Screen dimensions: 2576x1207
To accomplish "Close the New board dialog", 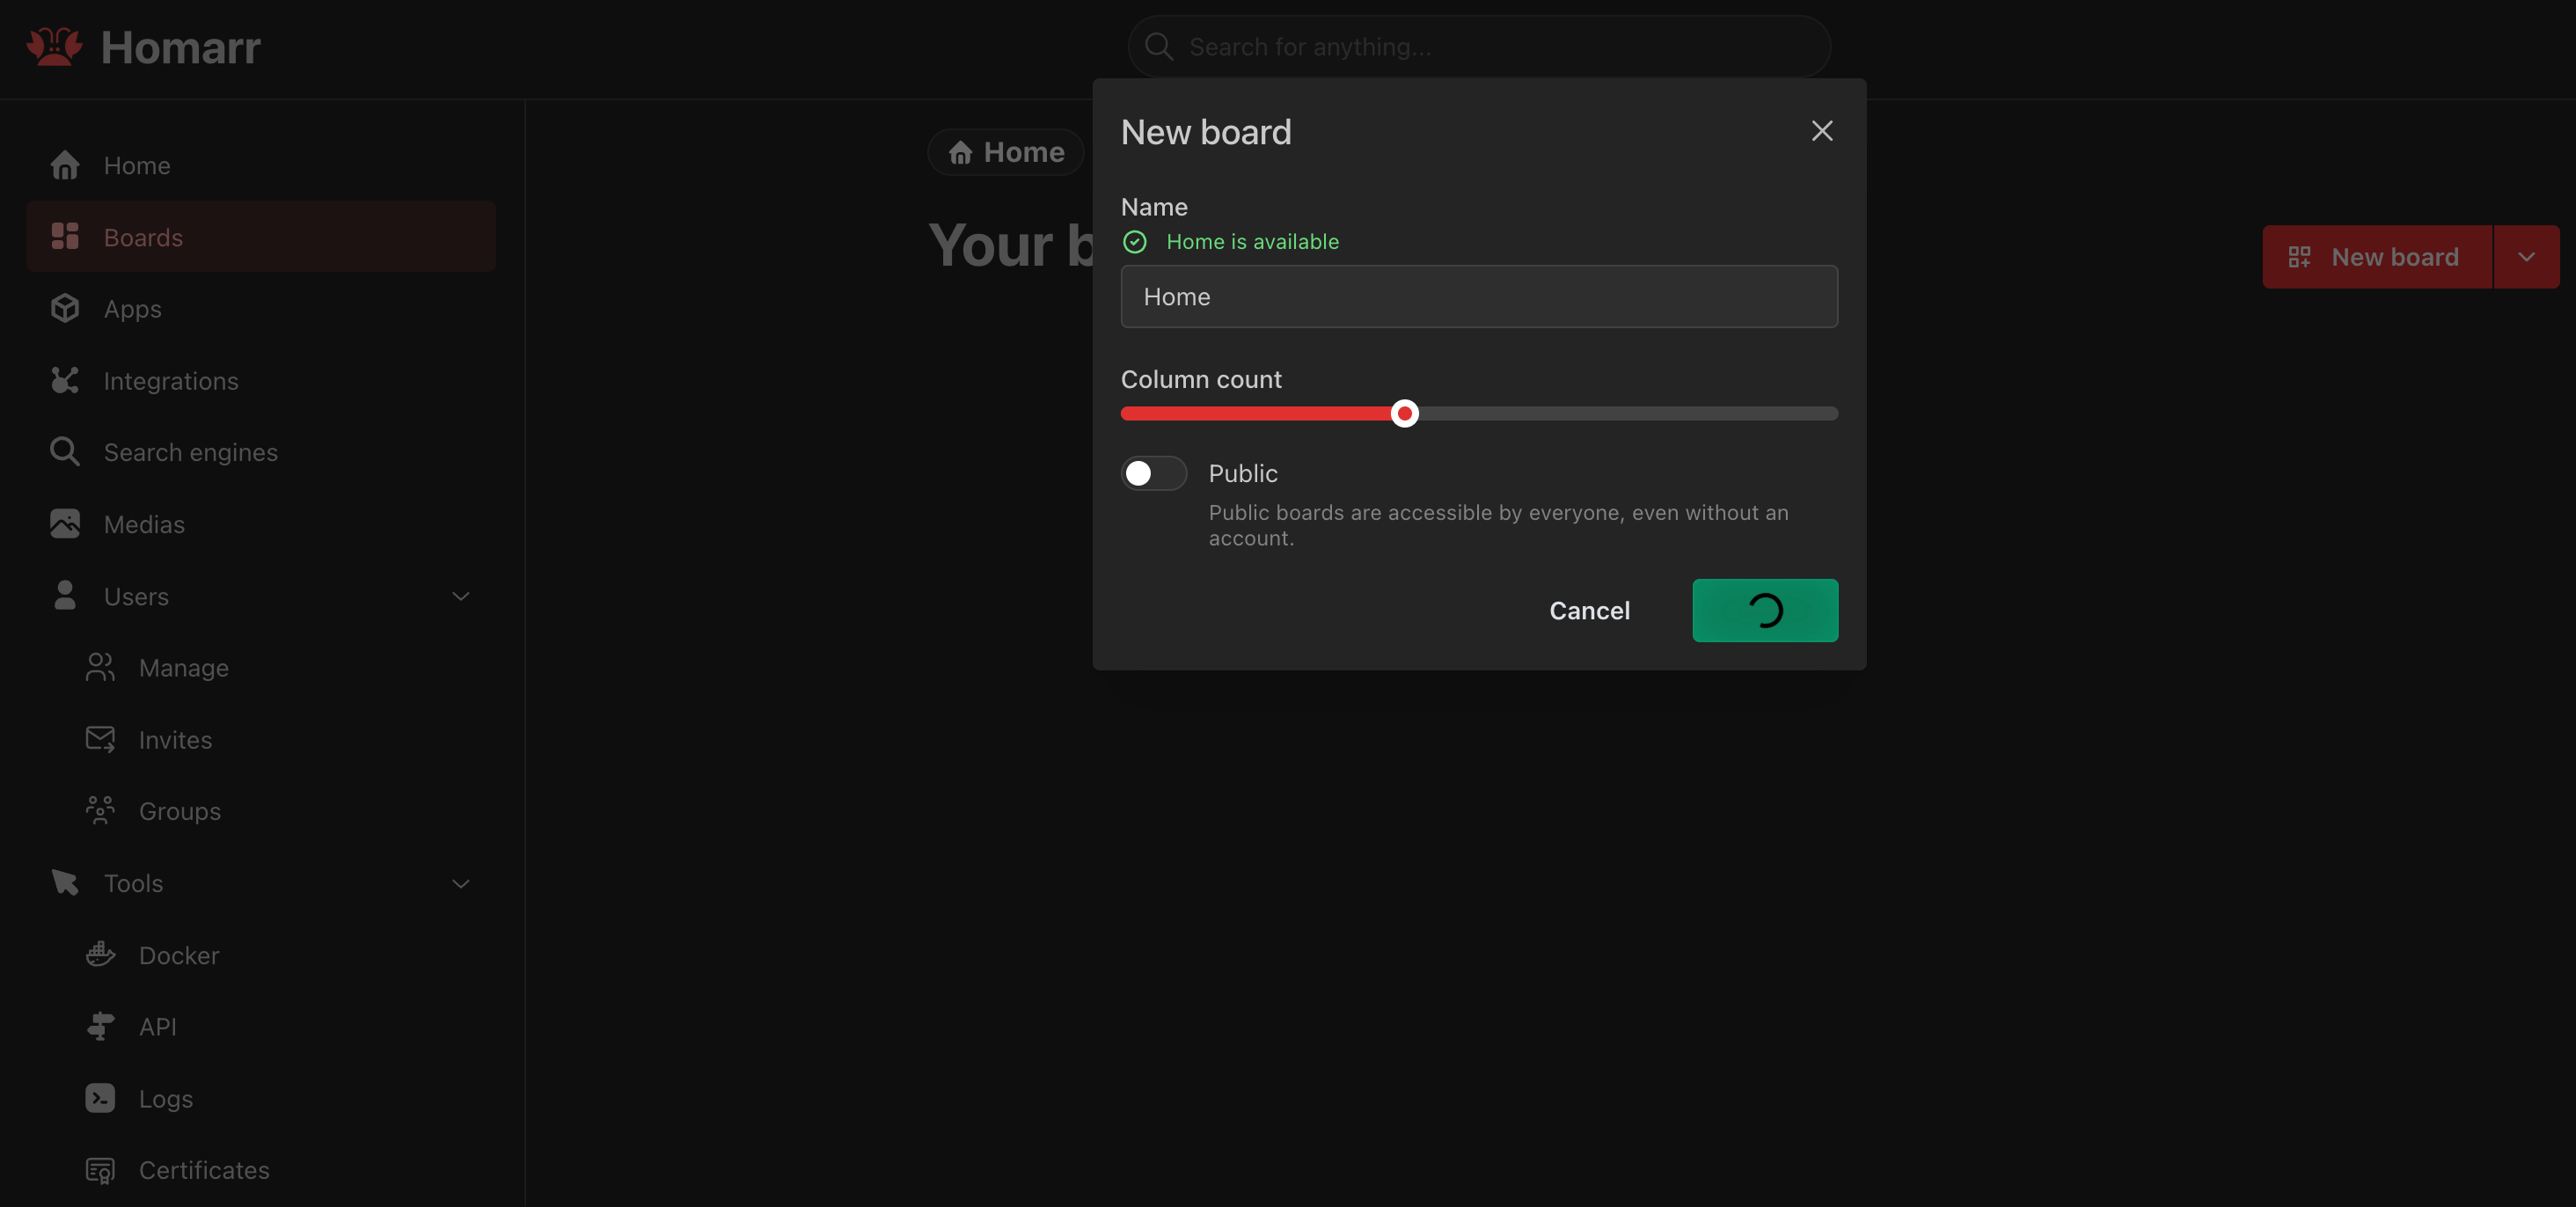I will tap(1822, 131).
